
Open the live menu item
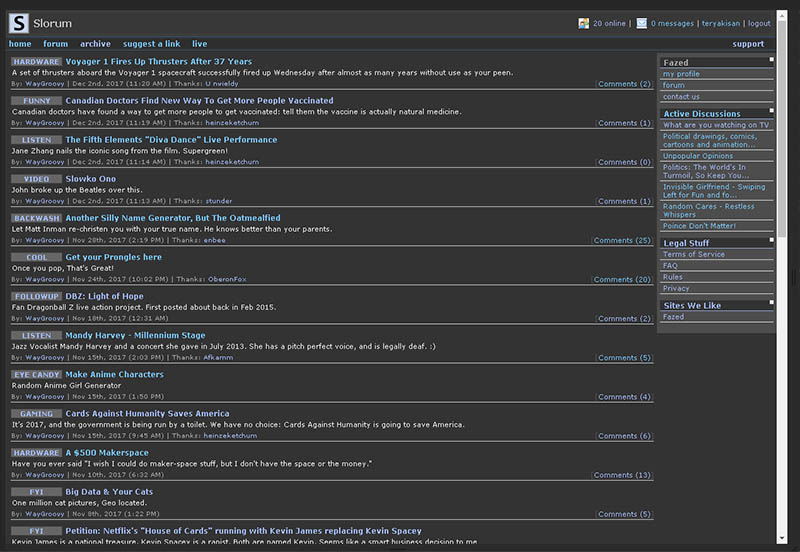coord(199,44)
